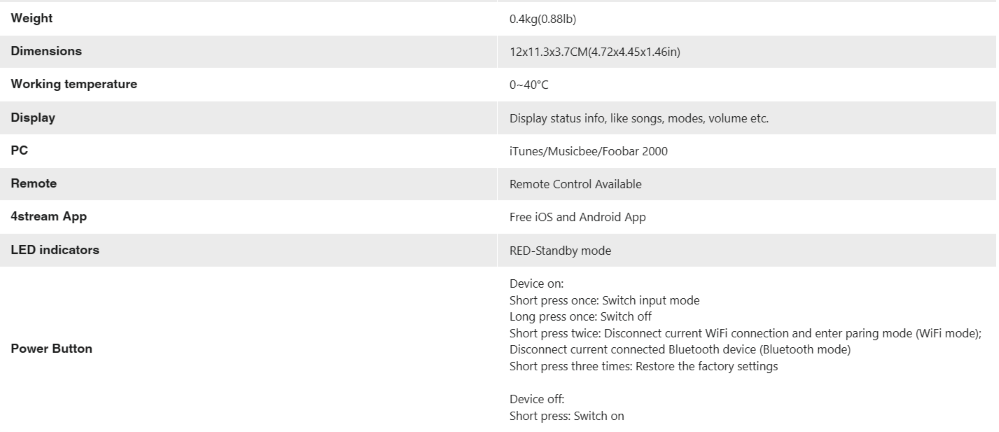Click the Display row label

(33, 118)
